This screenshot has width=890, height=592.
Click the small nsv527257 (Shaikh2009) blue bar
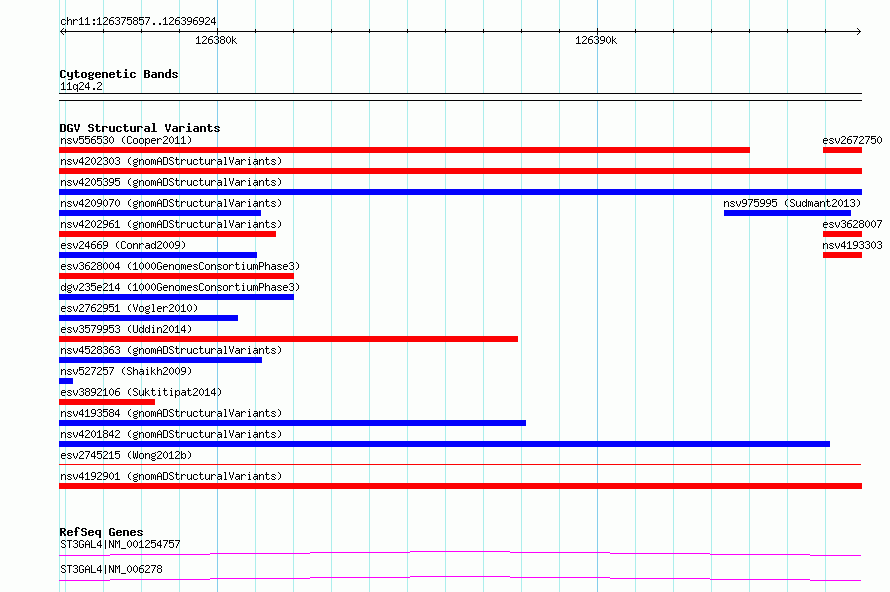coord(66,381)
